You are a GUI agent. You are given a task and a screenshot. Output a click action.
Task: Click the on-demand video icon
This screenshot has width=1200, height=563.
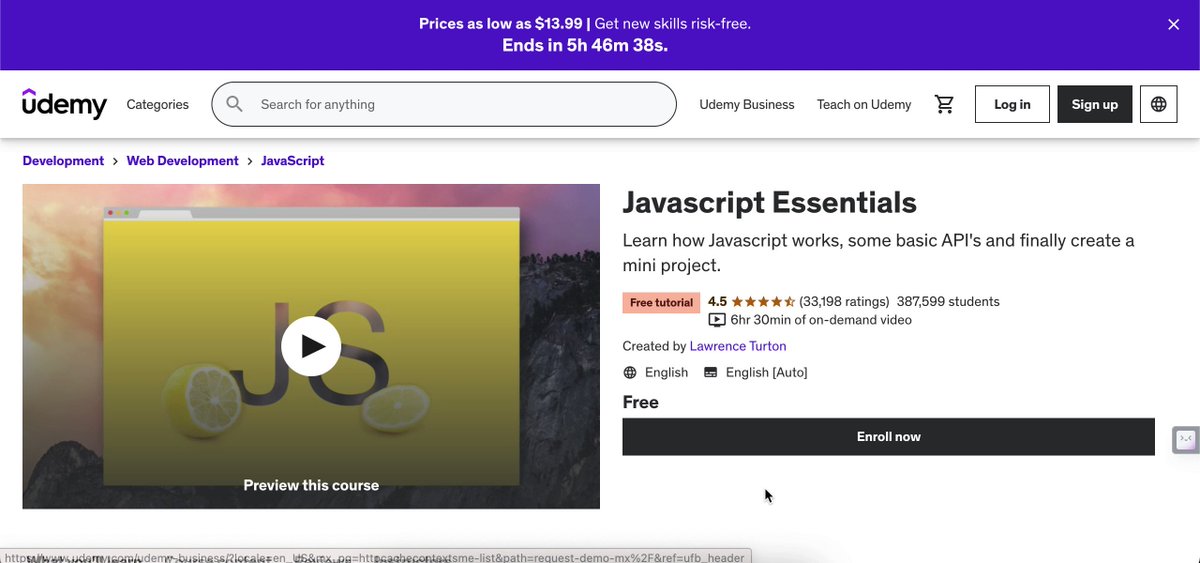tap(717, 320)
